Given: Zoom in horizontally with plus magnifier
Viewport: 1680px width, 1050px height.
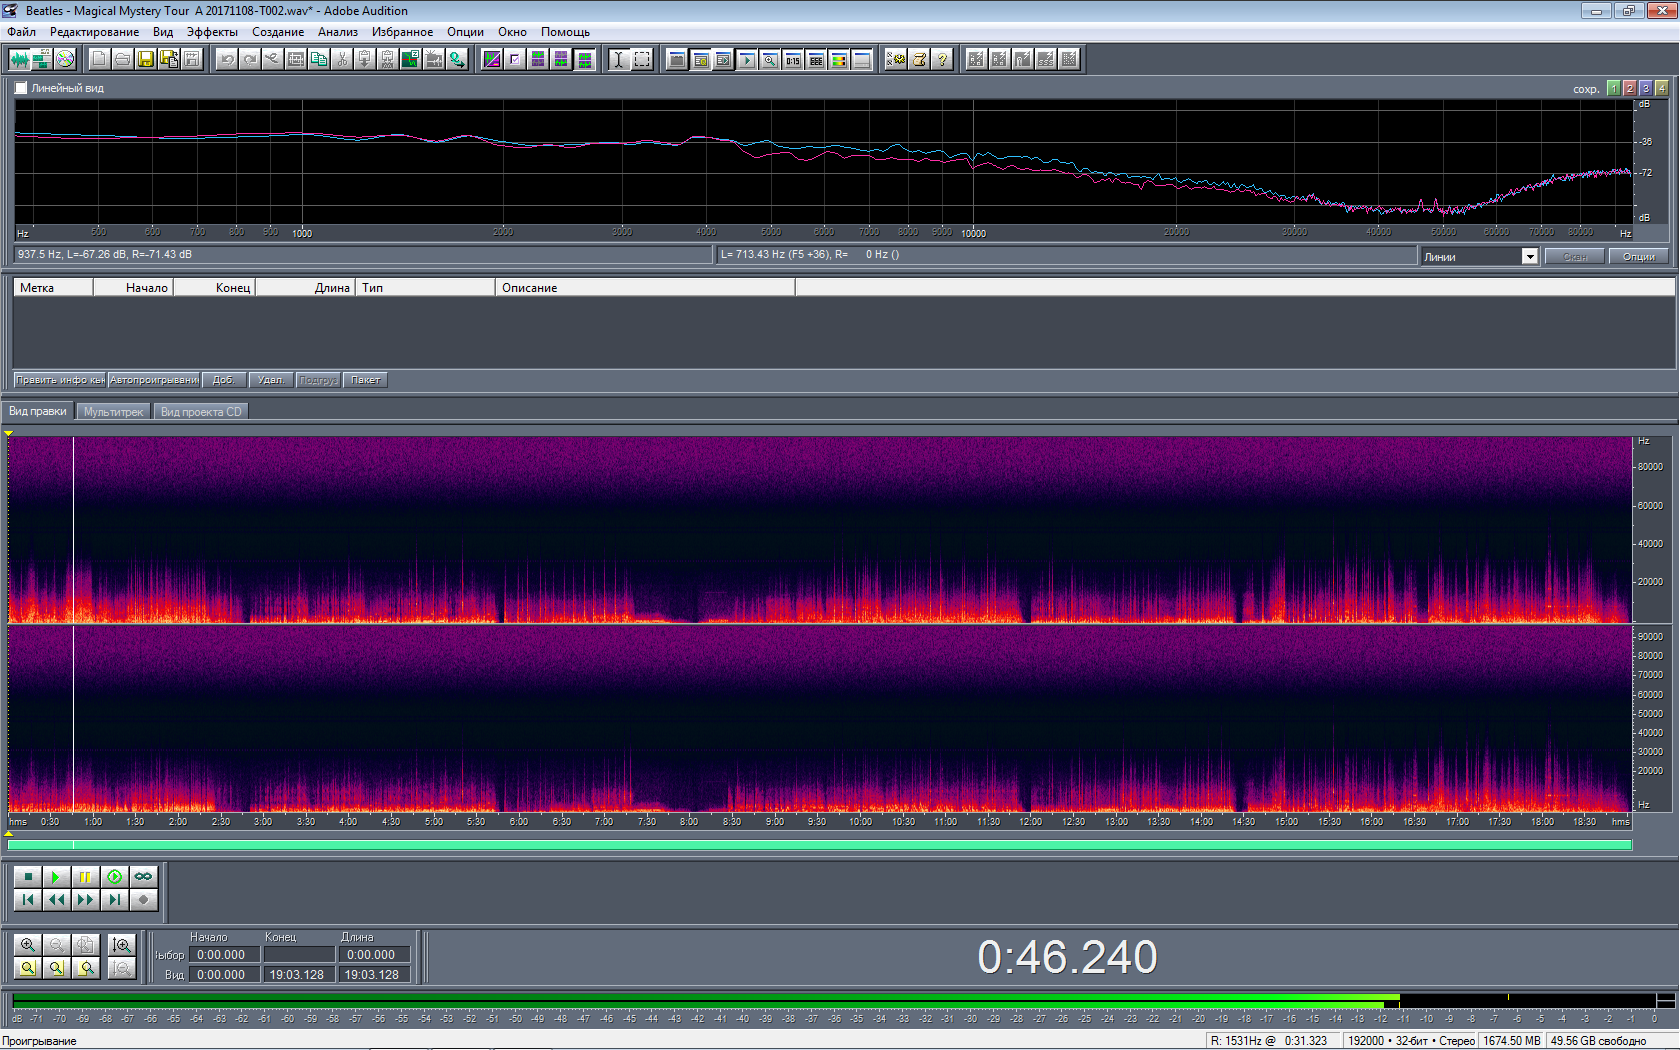Looking at the screenshot, I should 28,945.
